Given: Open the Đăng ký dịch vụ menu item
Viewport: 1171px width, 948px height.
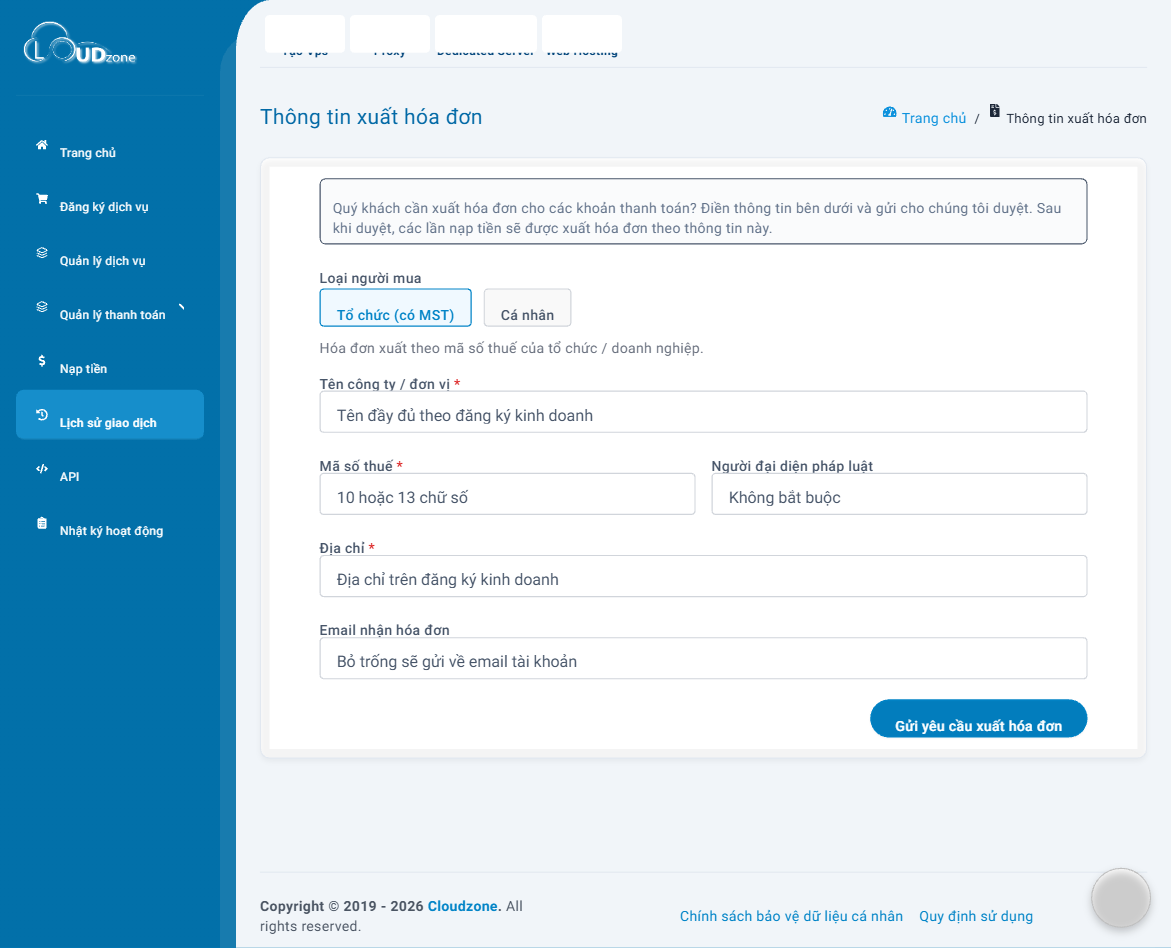Looking at the screenshot, I should pos(110,206).
